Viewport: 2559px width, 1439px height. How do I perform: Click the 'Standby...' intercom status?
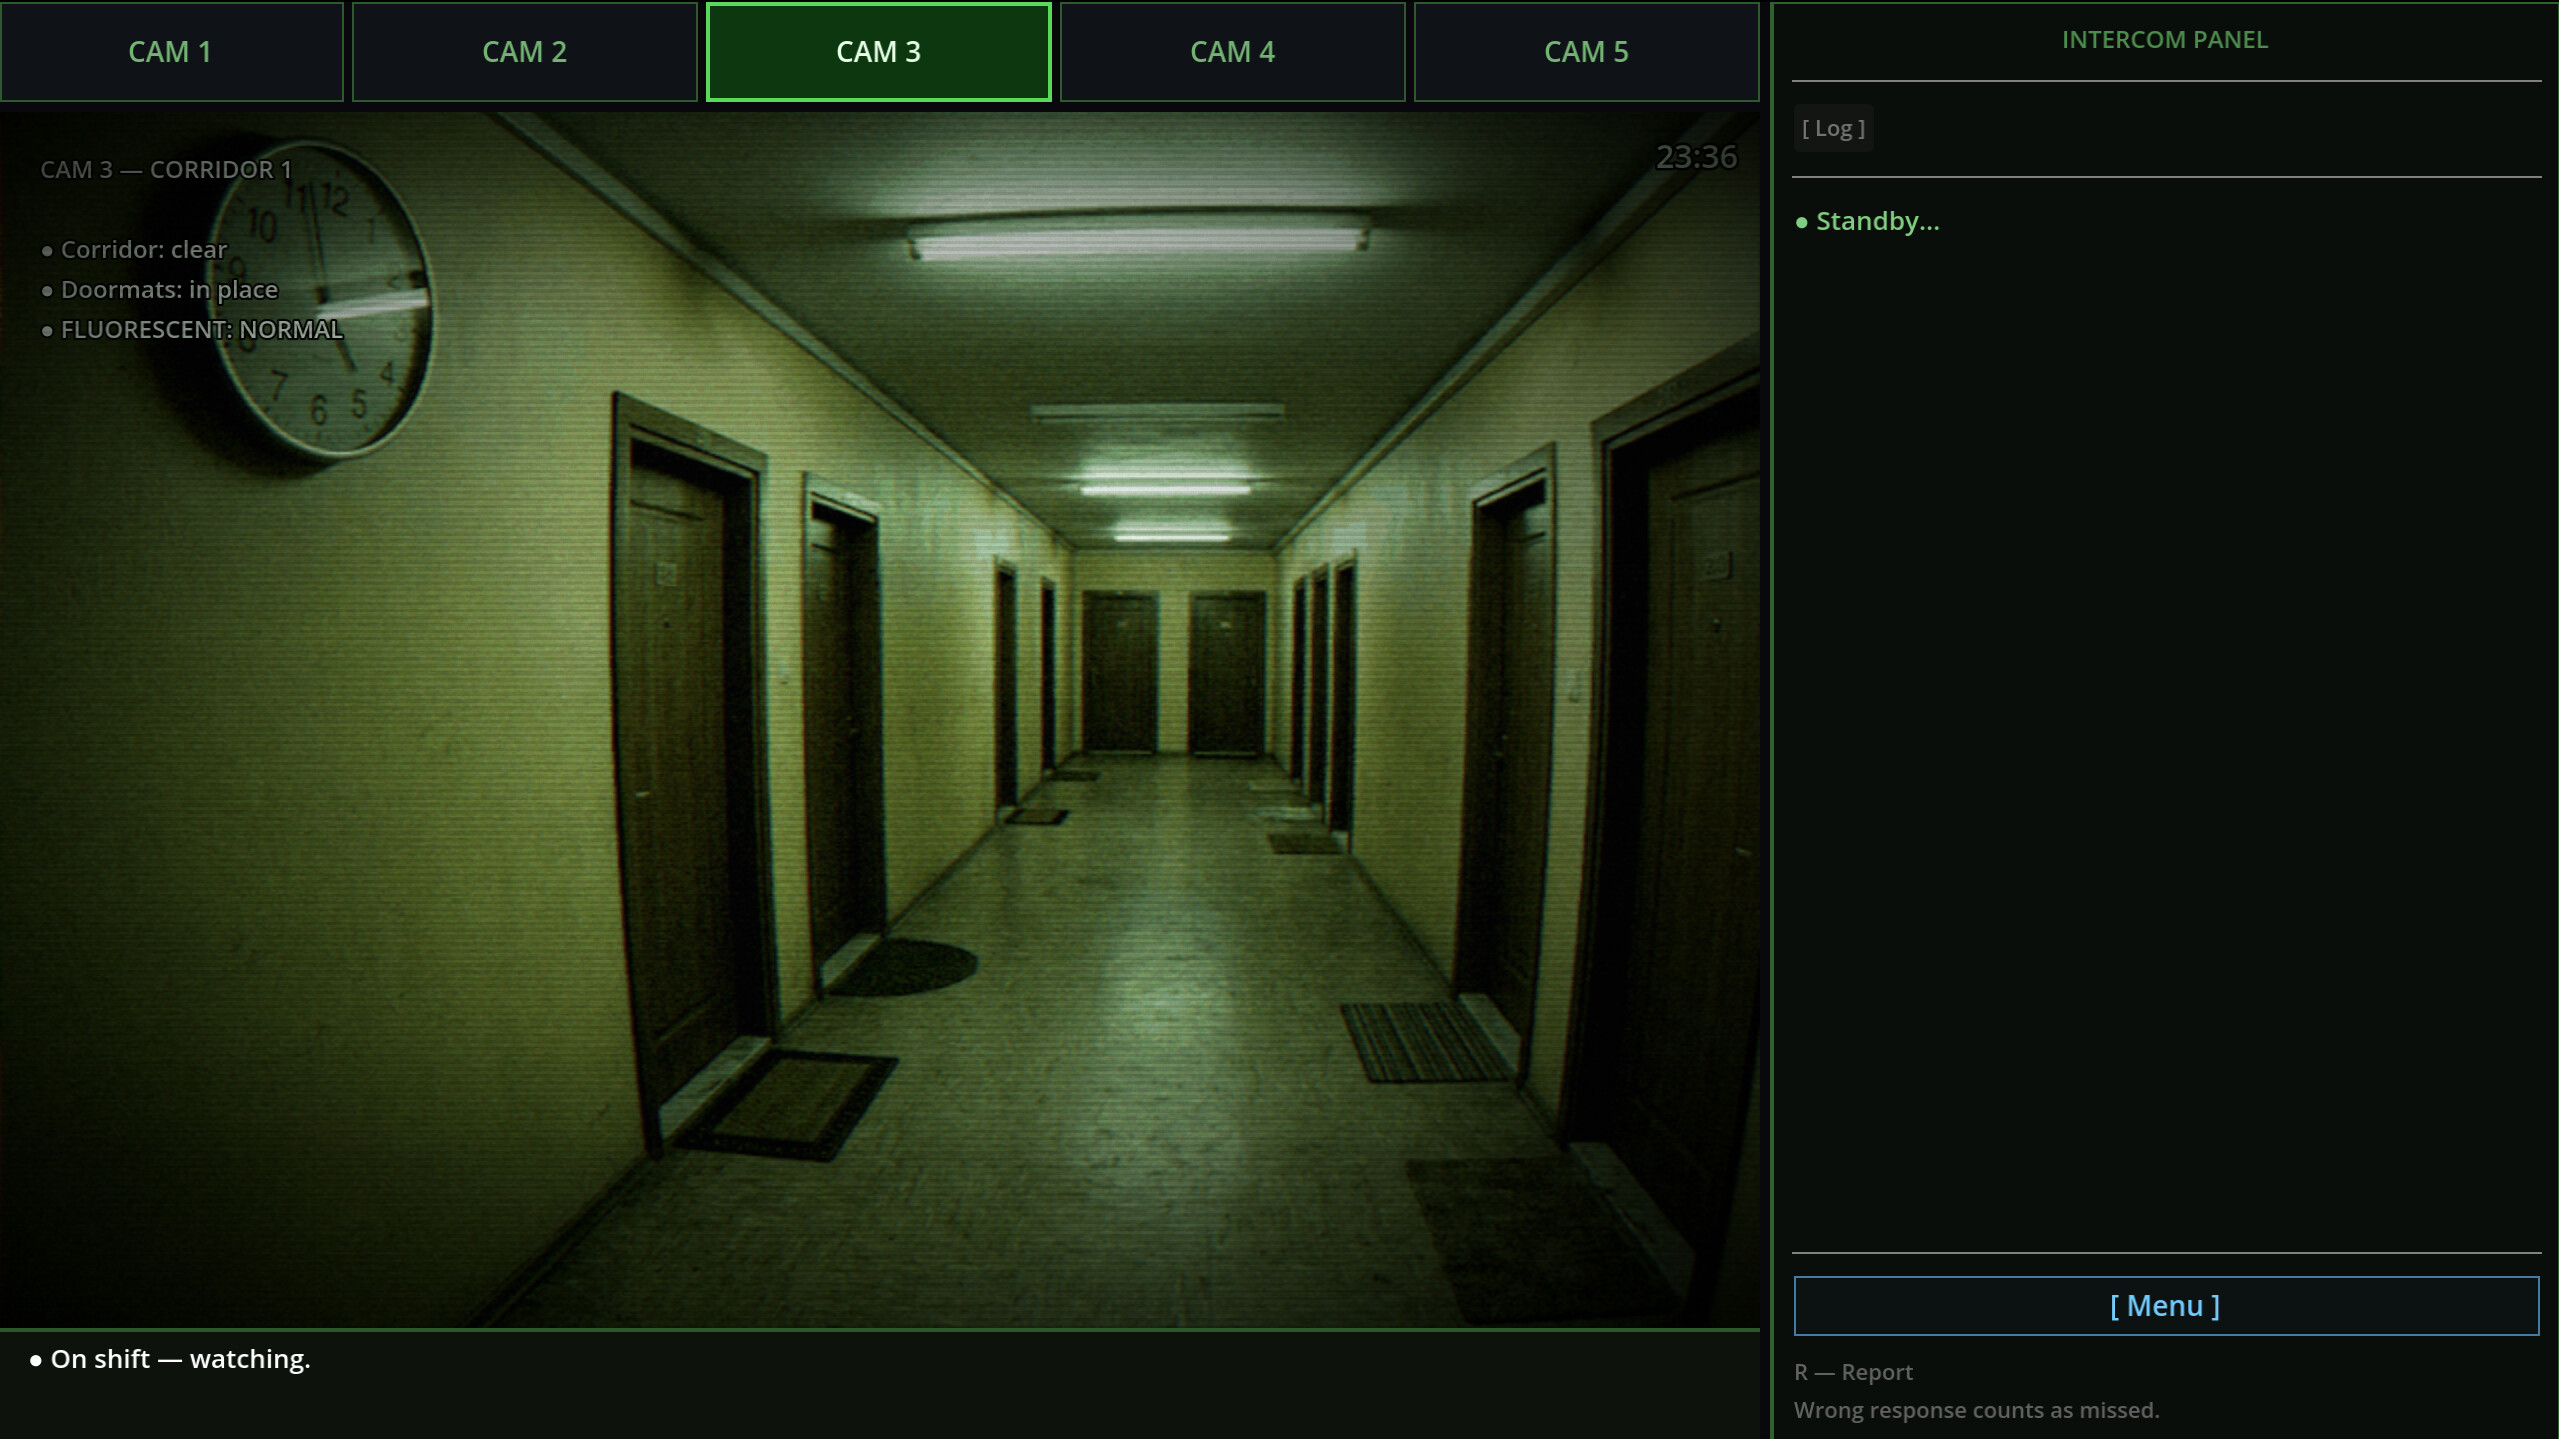(1867, 221)
